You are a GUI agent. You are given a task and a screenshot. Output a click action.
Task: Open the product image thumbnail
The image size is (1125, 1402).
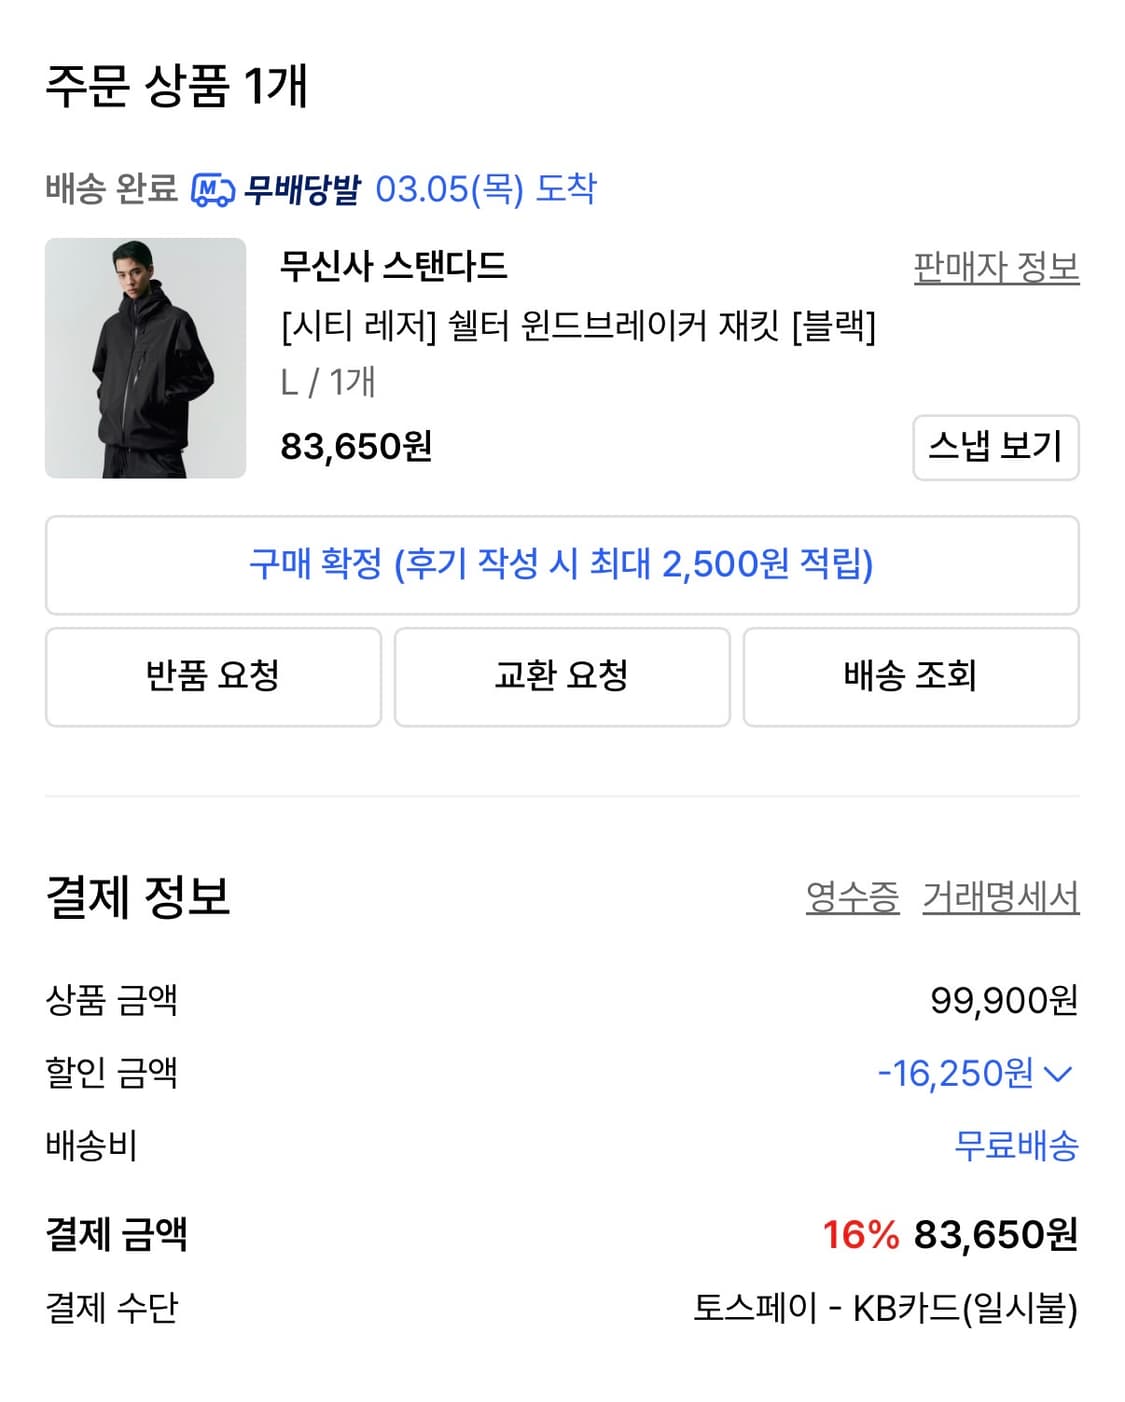(143, 358)
